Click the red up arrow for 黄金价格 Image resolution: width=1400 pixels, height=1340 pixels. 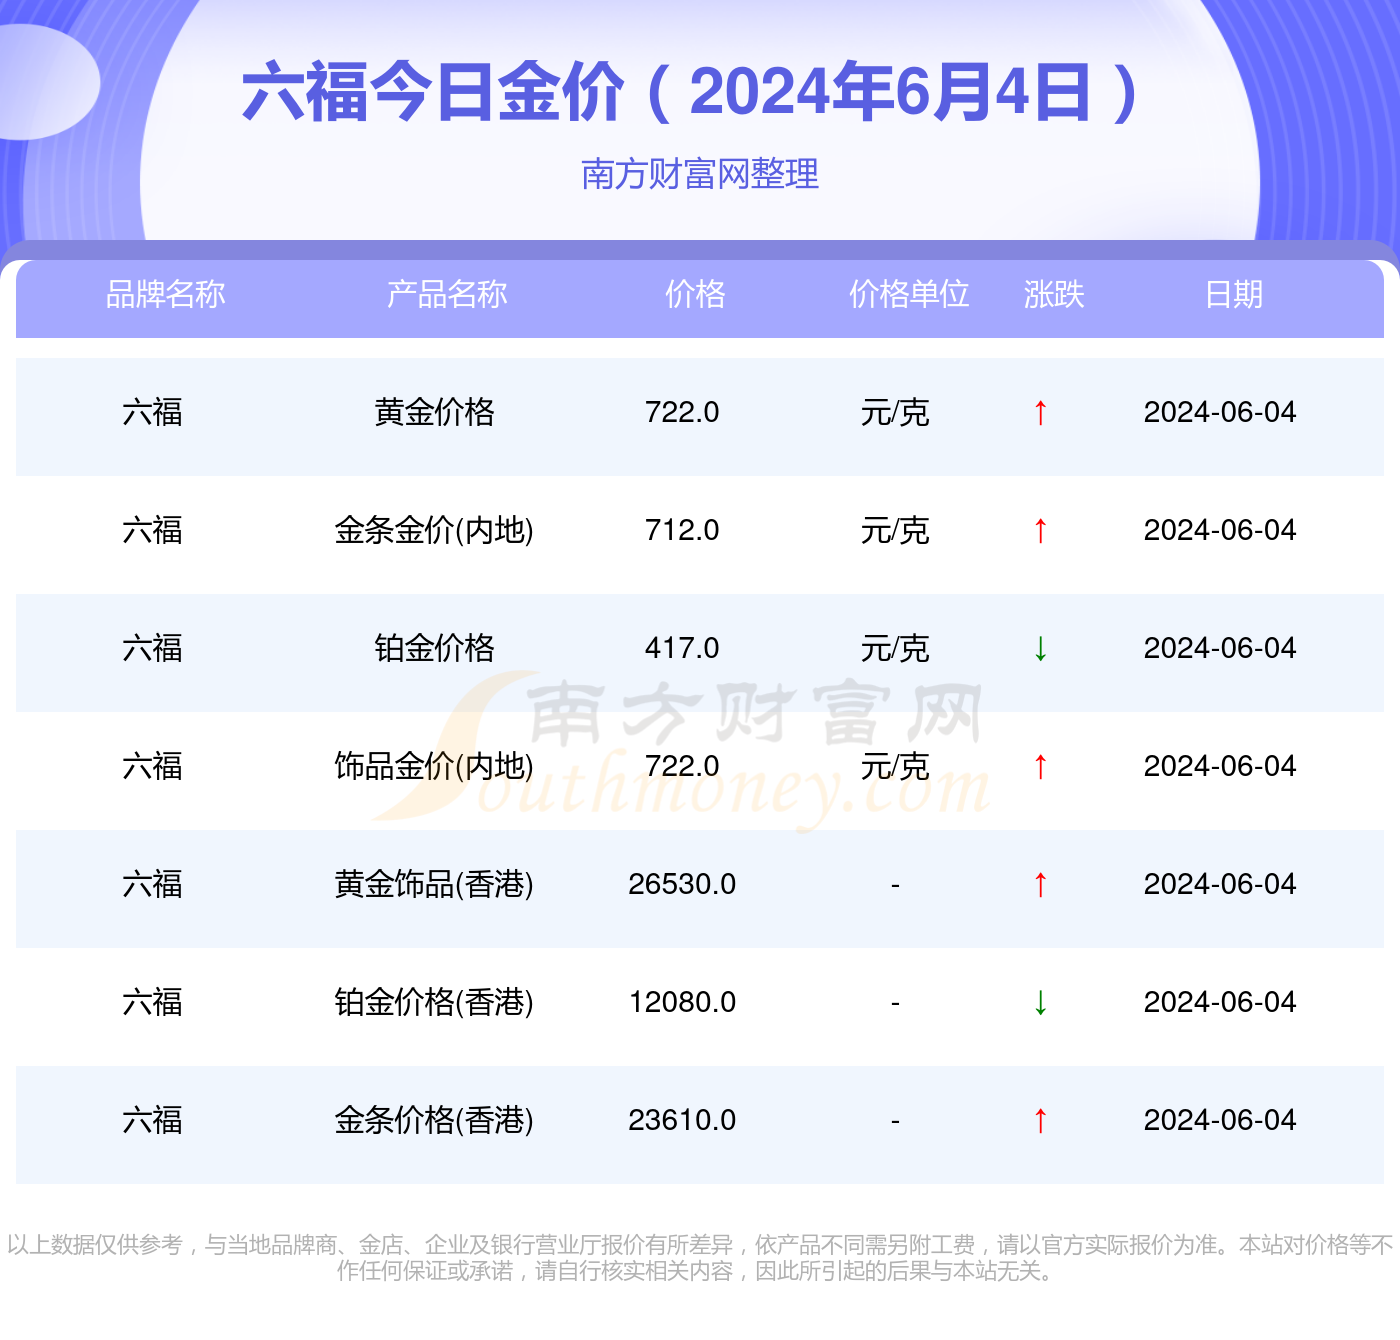click(x=1040, y=413)
